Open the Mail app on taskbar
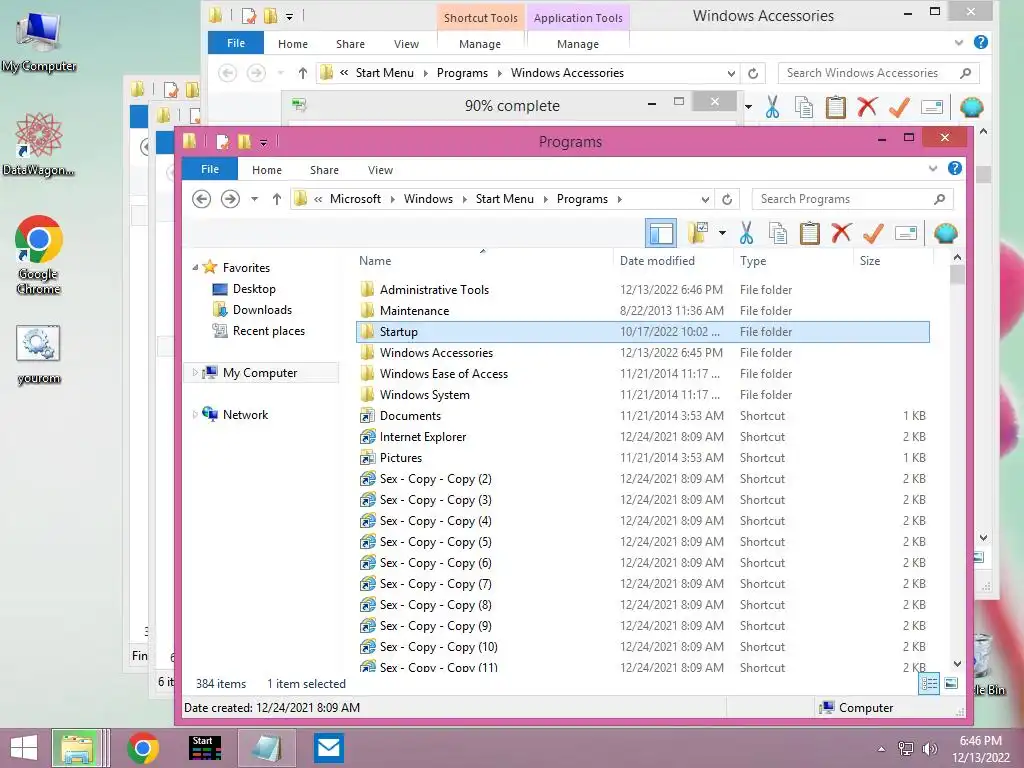Screen dimensions: 1024x768 tap(328, 748)
